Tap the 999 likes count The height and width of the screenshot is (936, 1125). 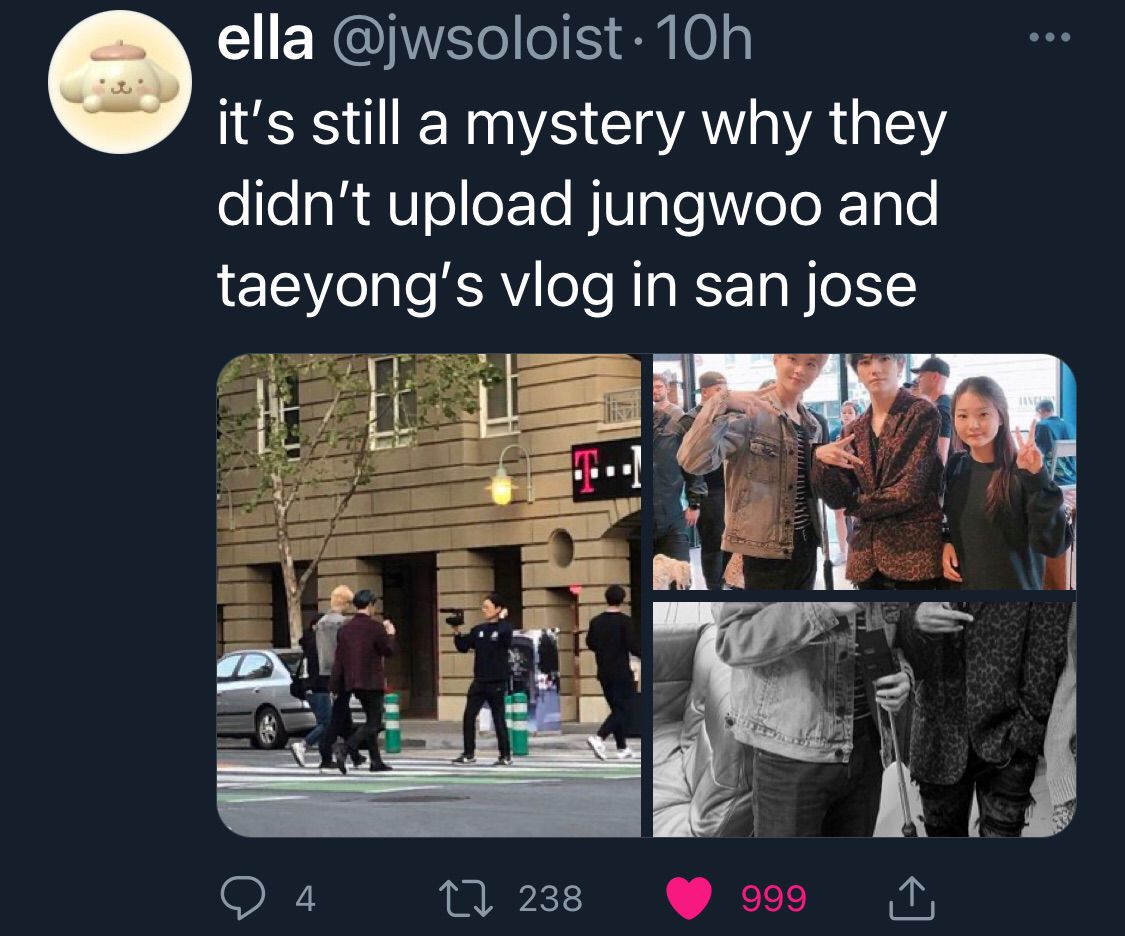[773, 898]
